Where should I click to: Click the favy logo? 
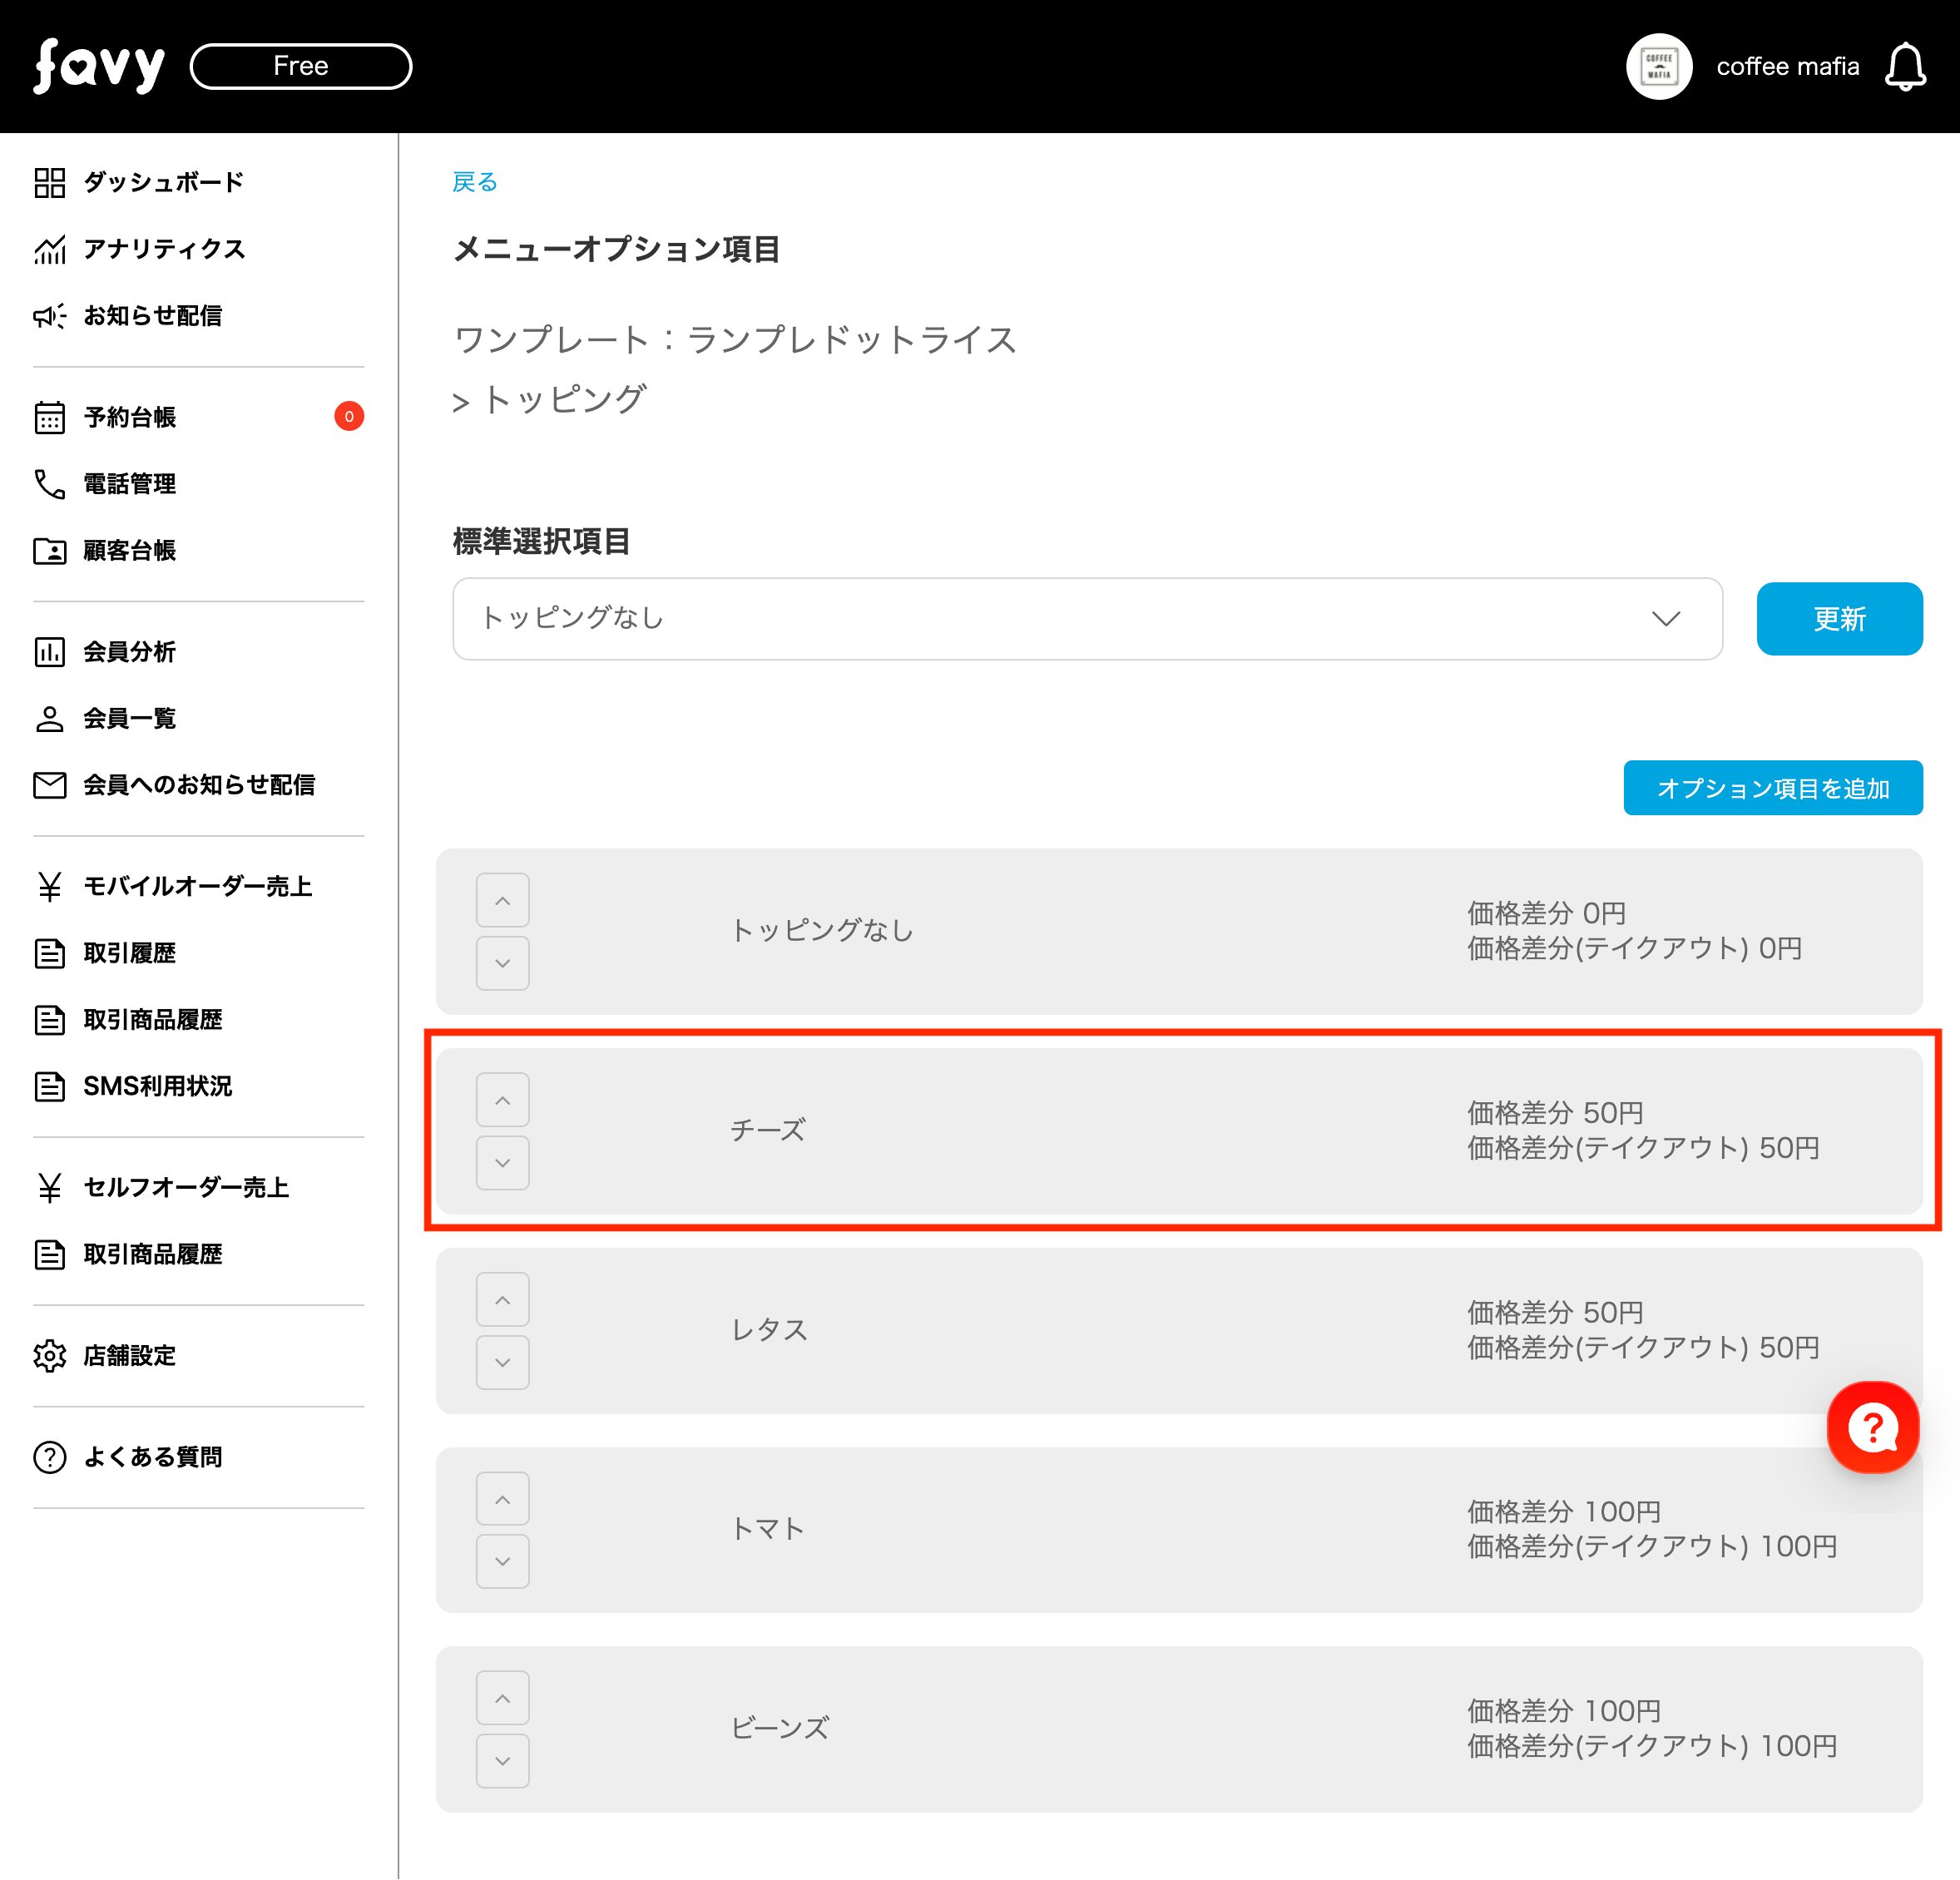(x=99, y=67)
